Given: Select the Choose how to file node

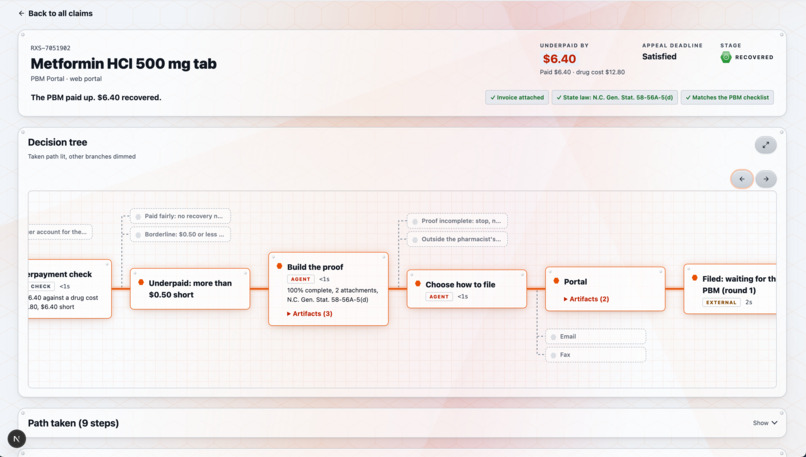Looking at the screenshot, I should (467, 289).
